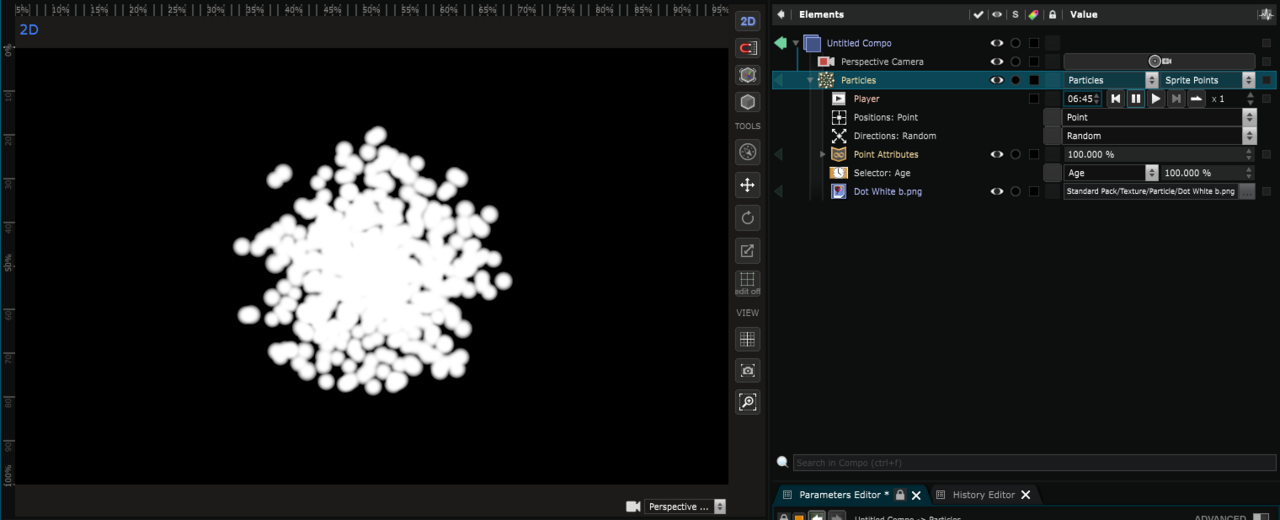This screenshot has height=520, width=1280.
Task: Toggle the Player row color tag checkbox
Action: coord(1034,99)
